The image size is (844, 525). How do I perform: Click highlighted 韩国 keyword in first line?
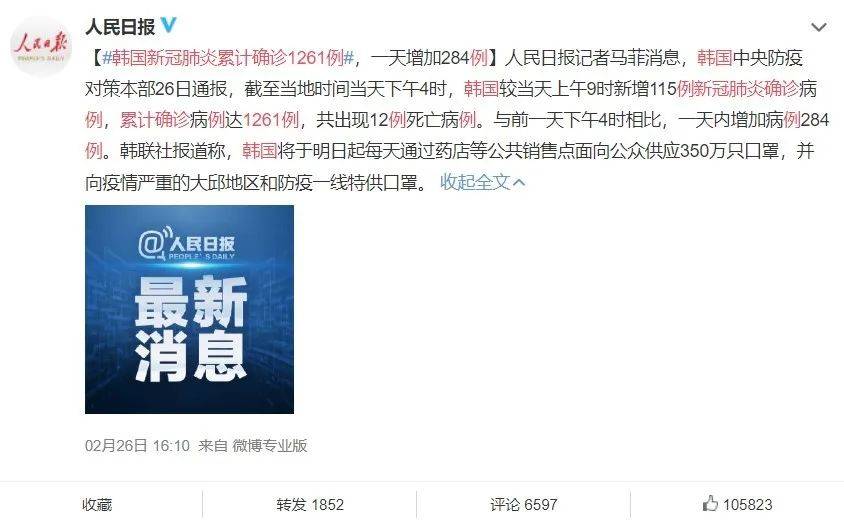[x=714, y=57]
